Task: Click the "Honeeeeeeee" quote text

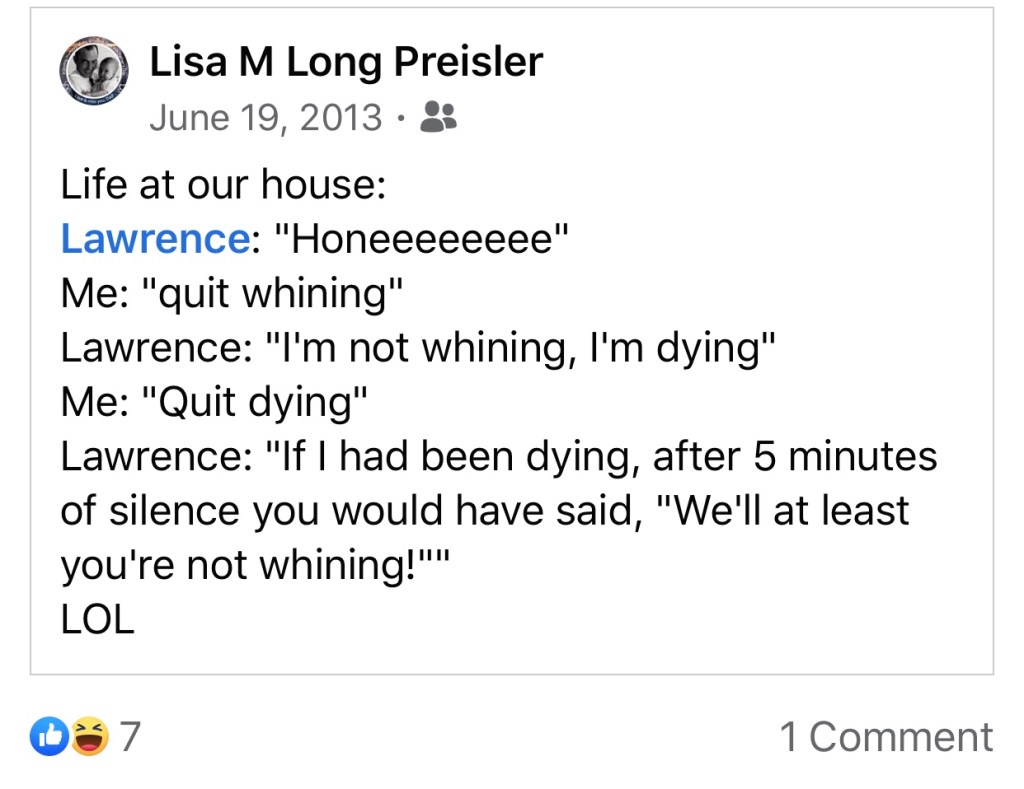Action: [x=421, y=239]
